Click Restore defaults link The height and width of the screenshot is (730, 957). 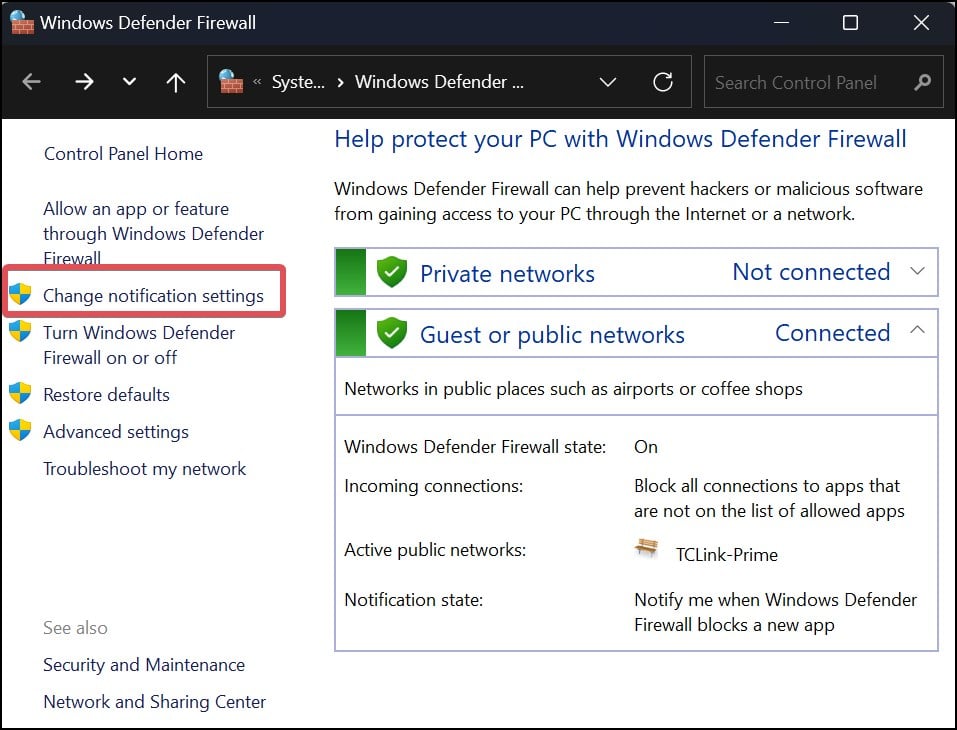[x=106, y=394]
